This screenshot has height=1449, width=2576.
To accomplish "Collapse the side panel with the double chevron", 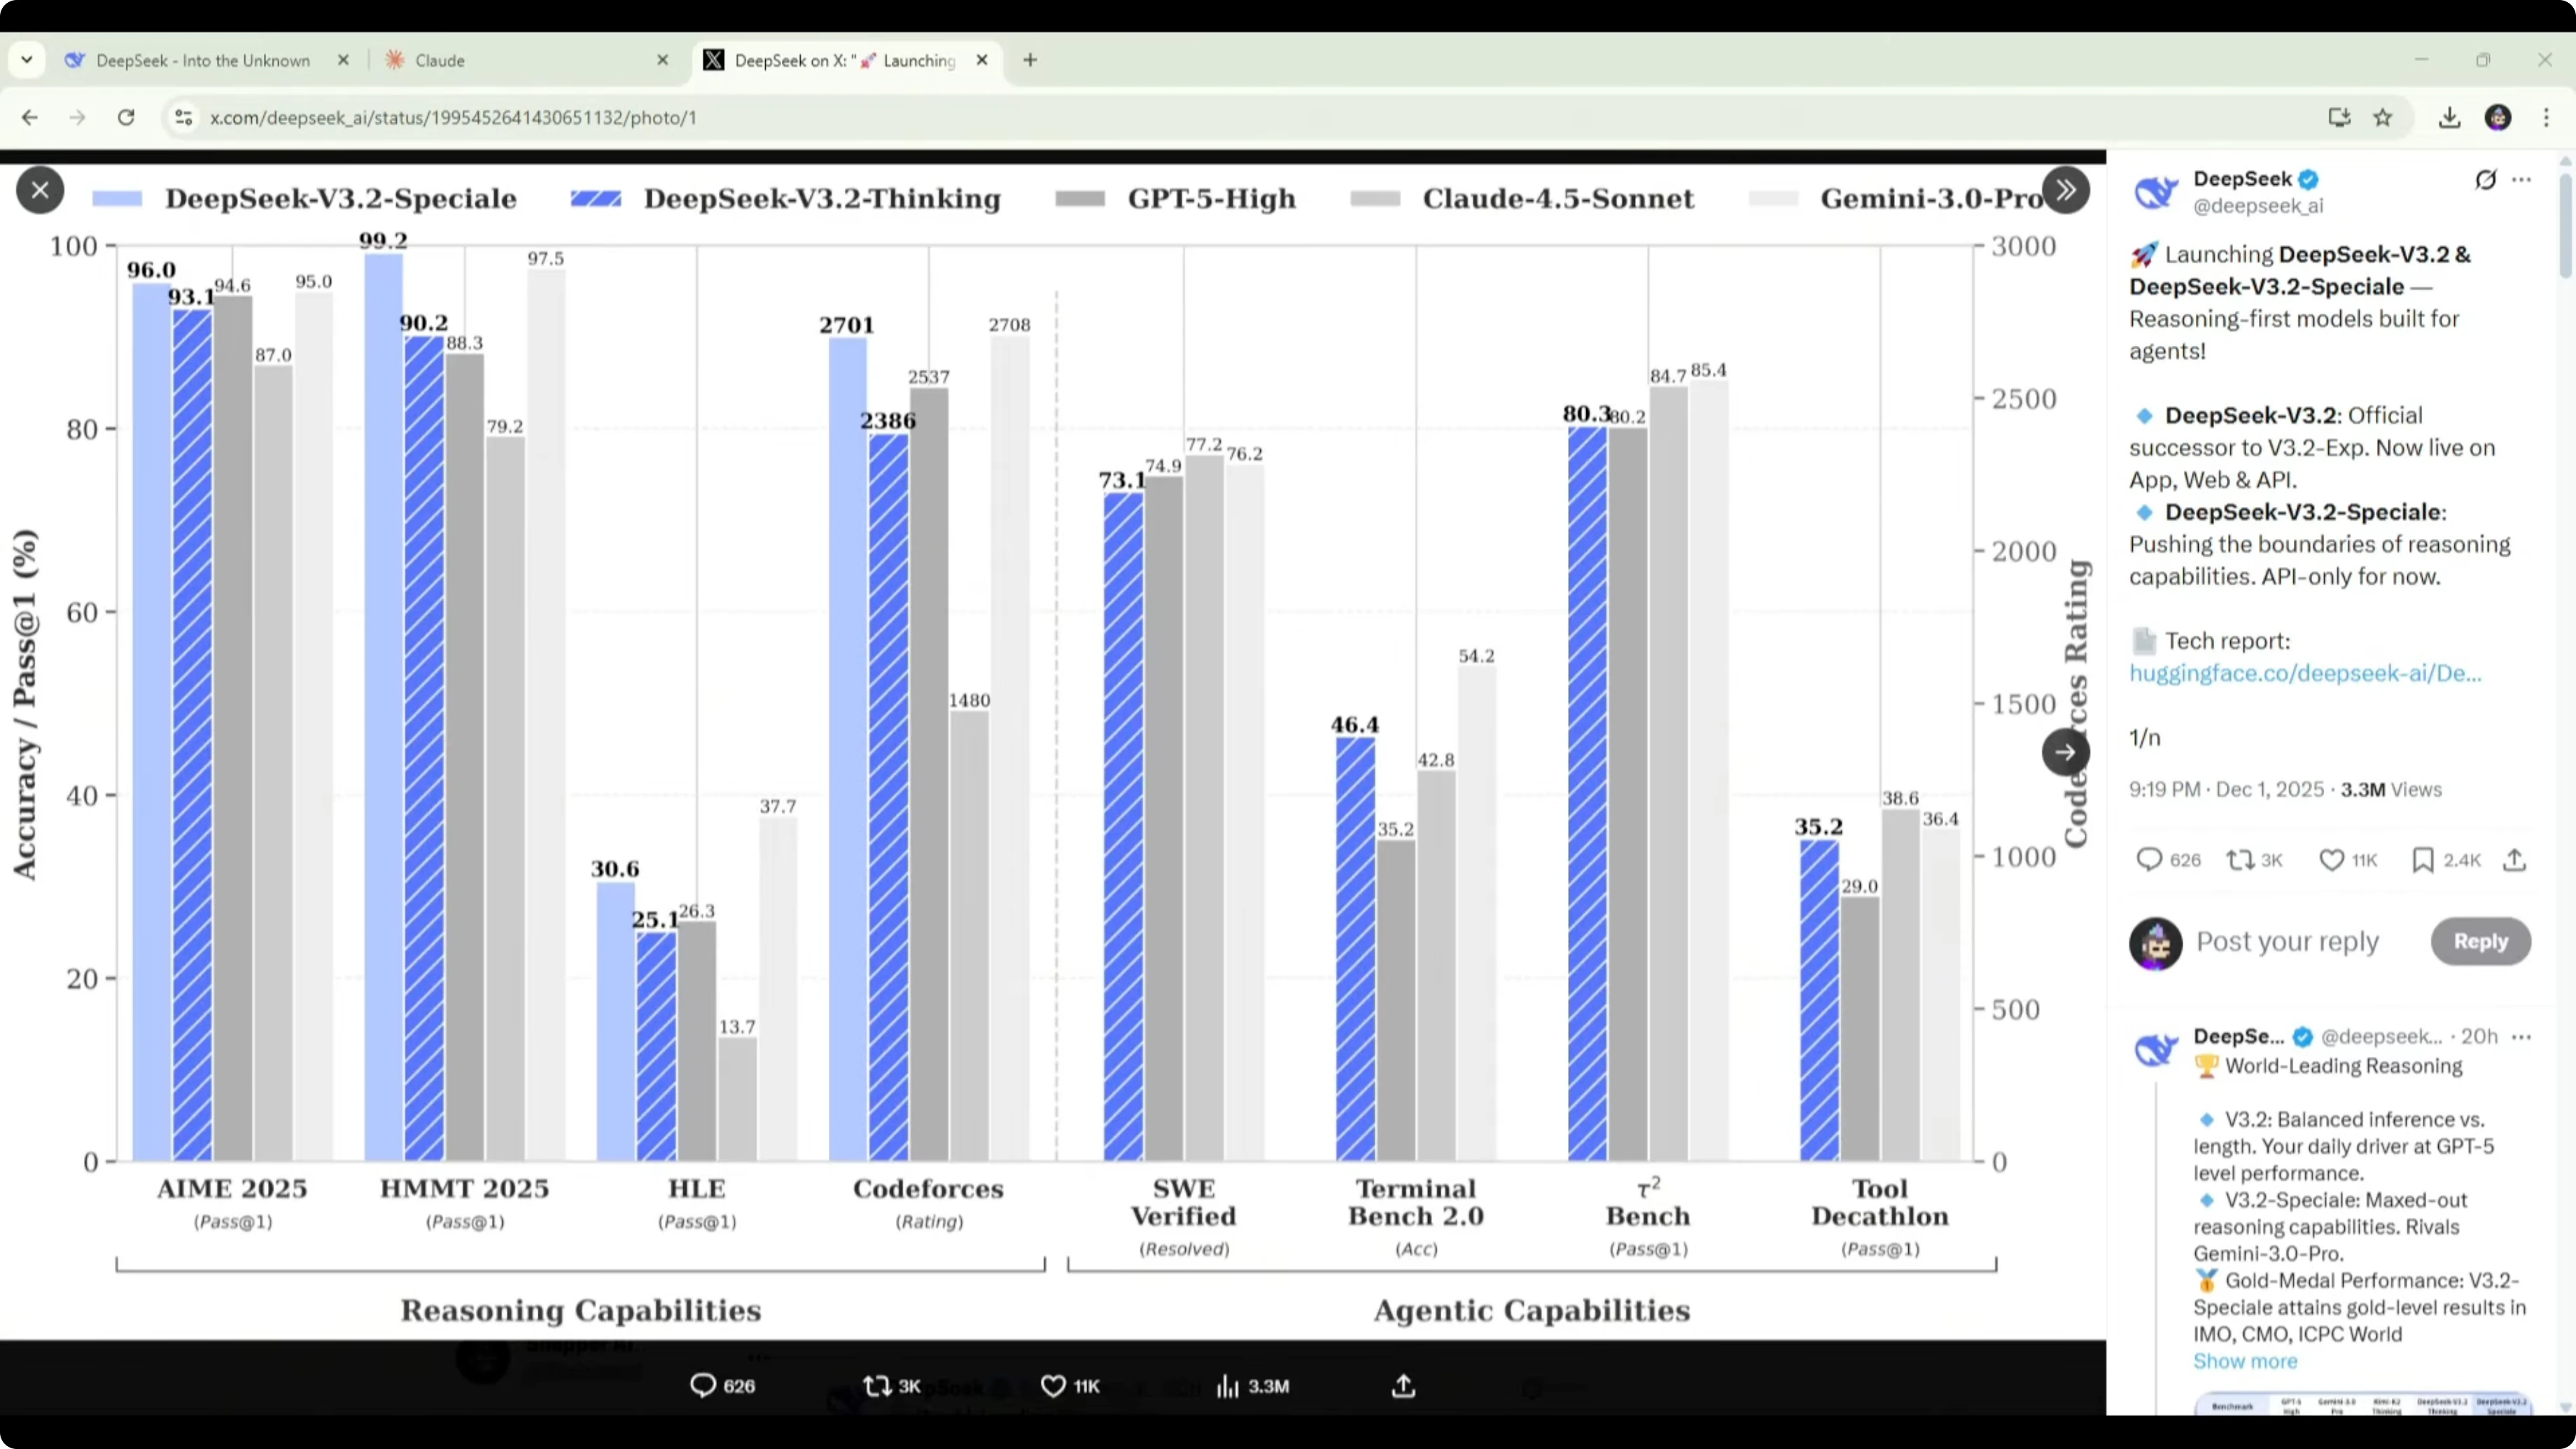I will (x=2066, y=190).
